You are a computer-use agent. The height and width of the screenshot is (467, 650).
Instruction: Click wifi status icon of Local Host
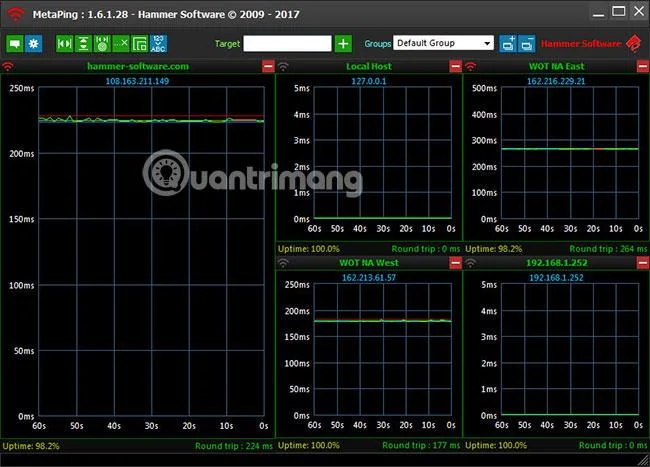283,66
